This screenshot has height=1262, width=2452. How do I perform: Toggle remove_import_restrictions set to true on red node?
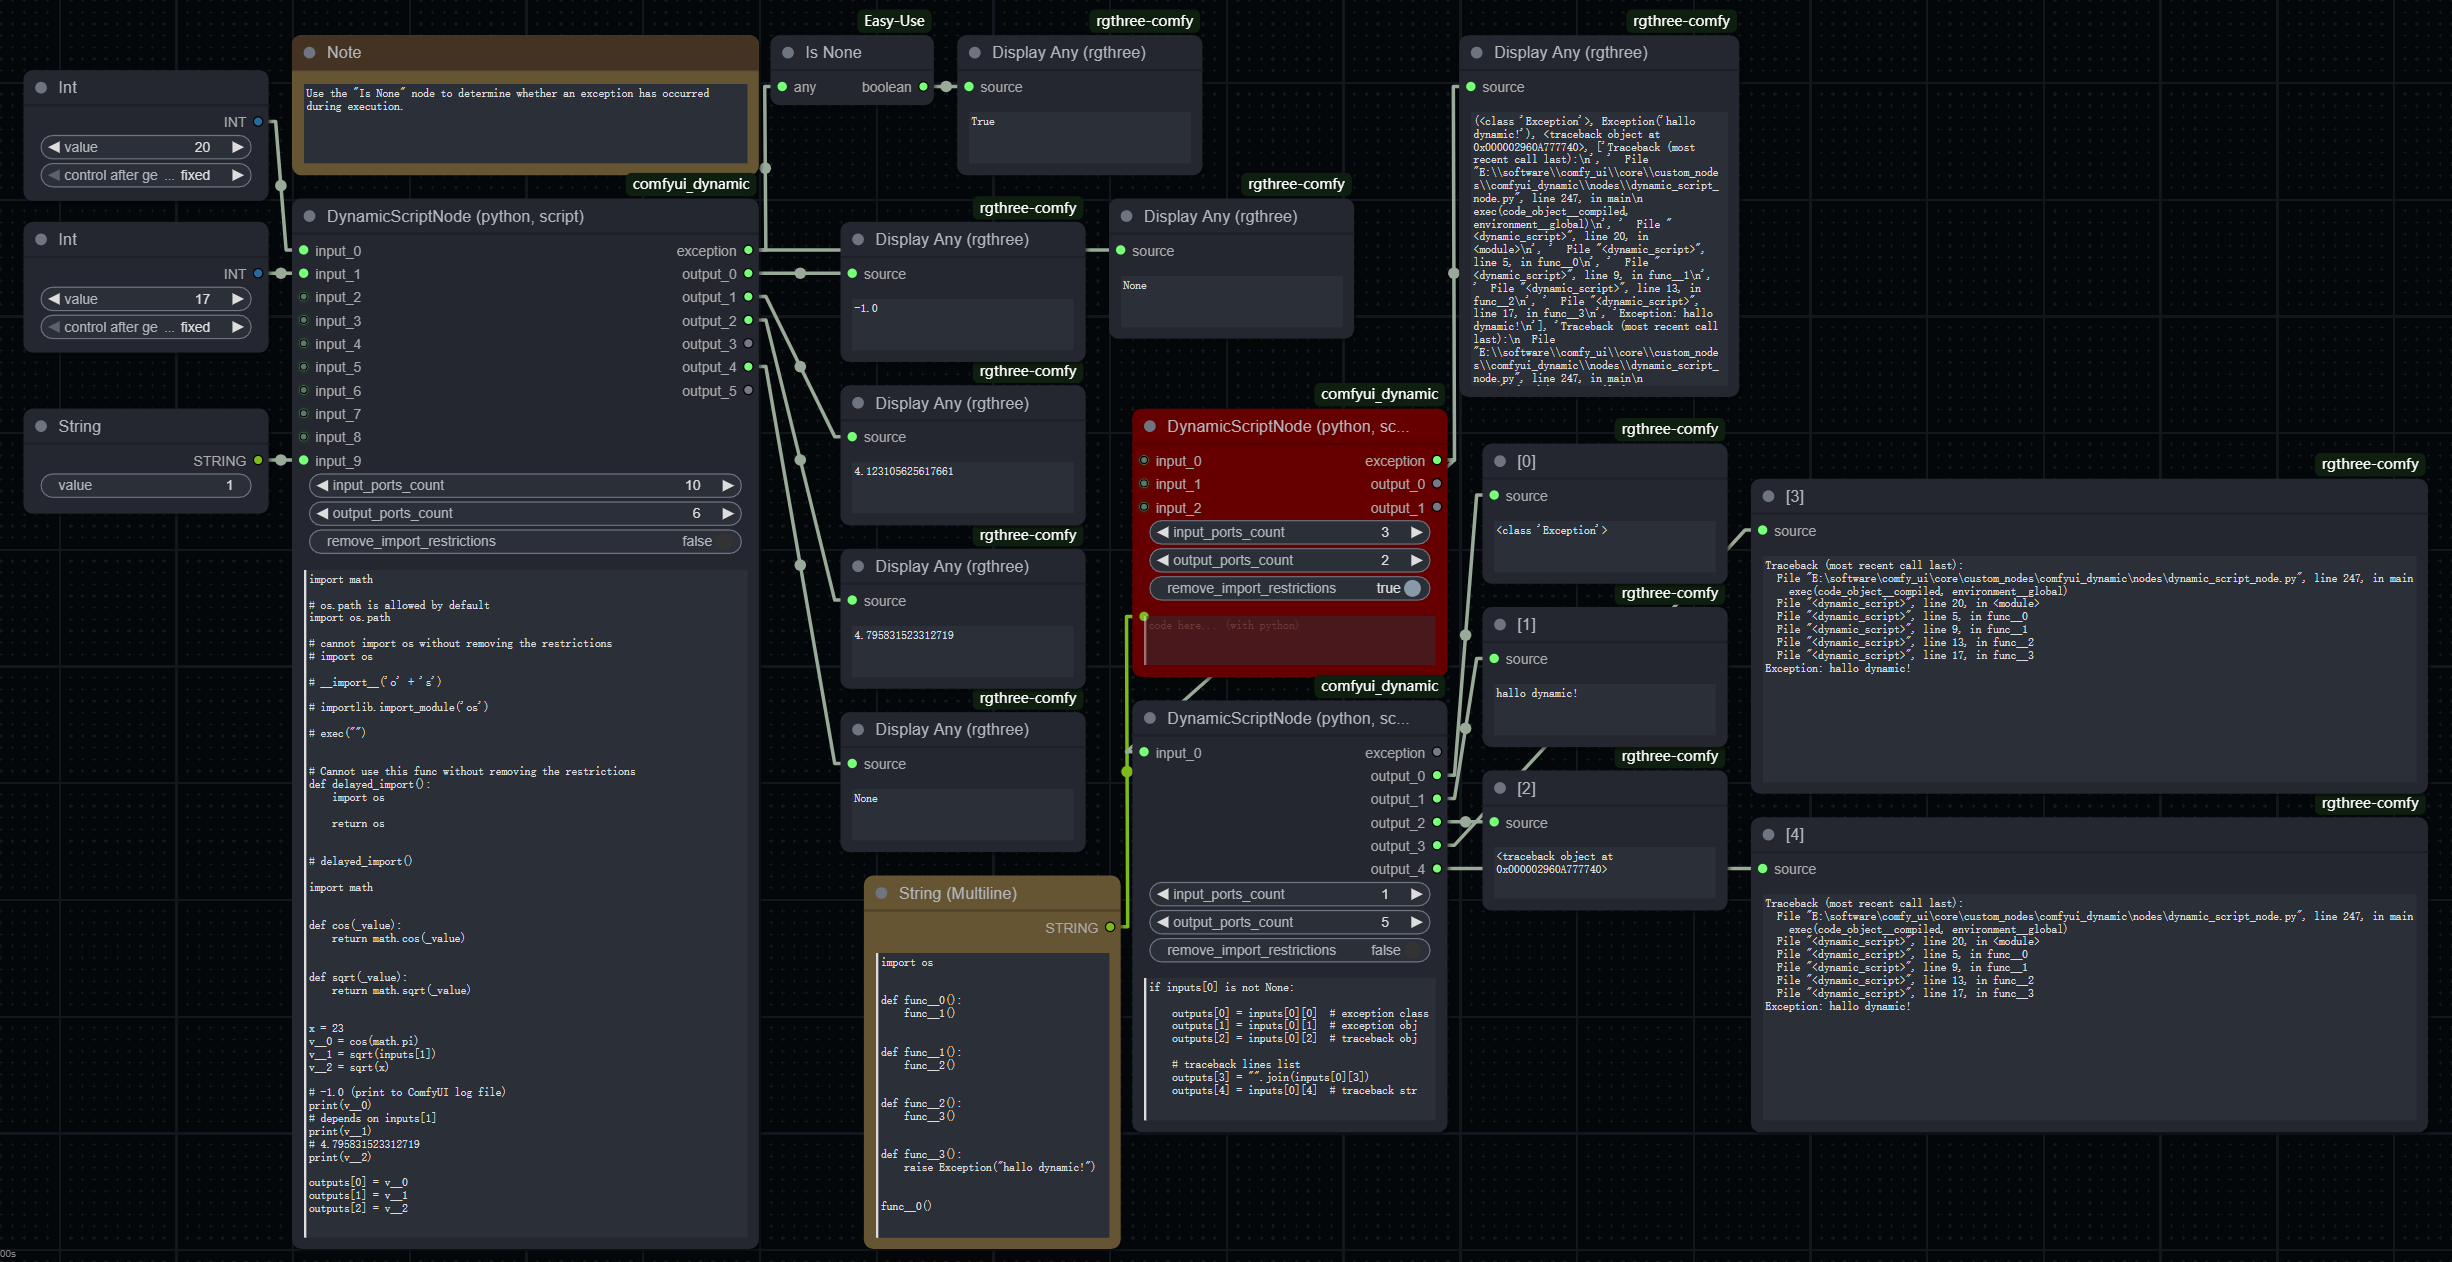coord(1290,588)
